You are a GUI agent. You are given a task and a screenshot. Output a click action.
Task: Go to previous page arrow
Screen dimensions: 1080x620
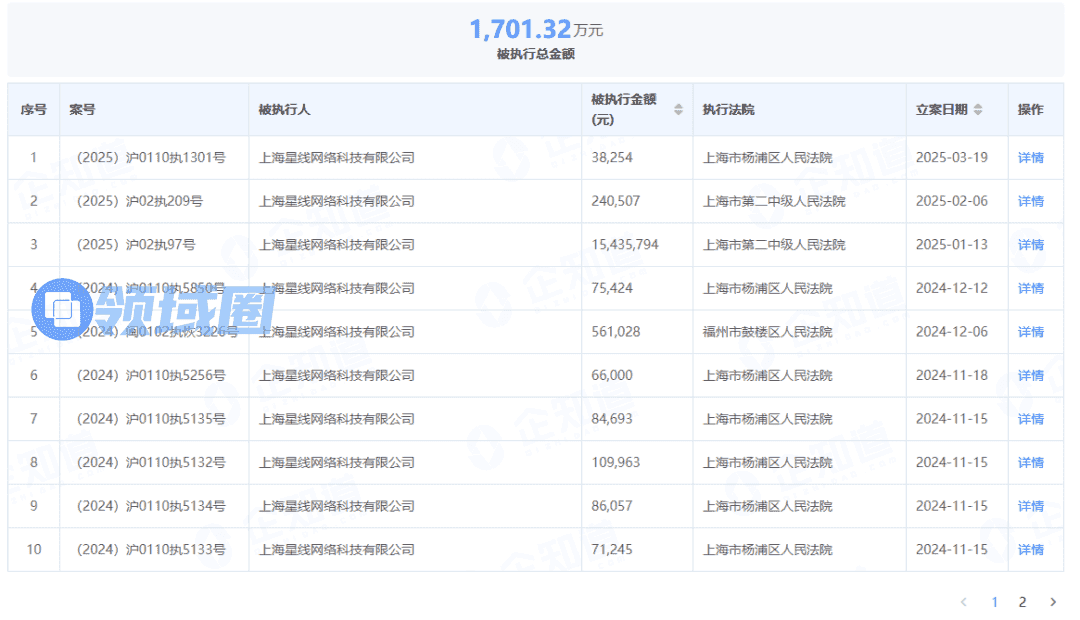point(964,602)
